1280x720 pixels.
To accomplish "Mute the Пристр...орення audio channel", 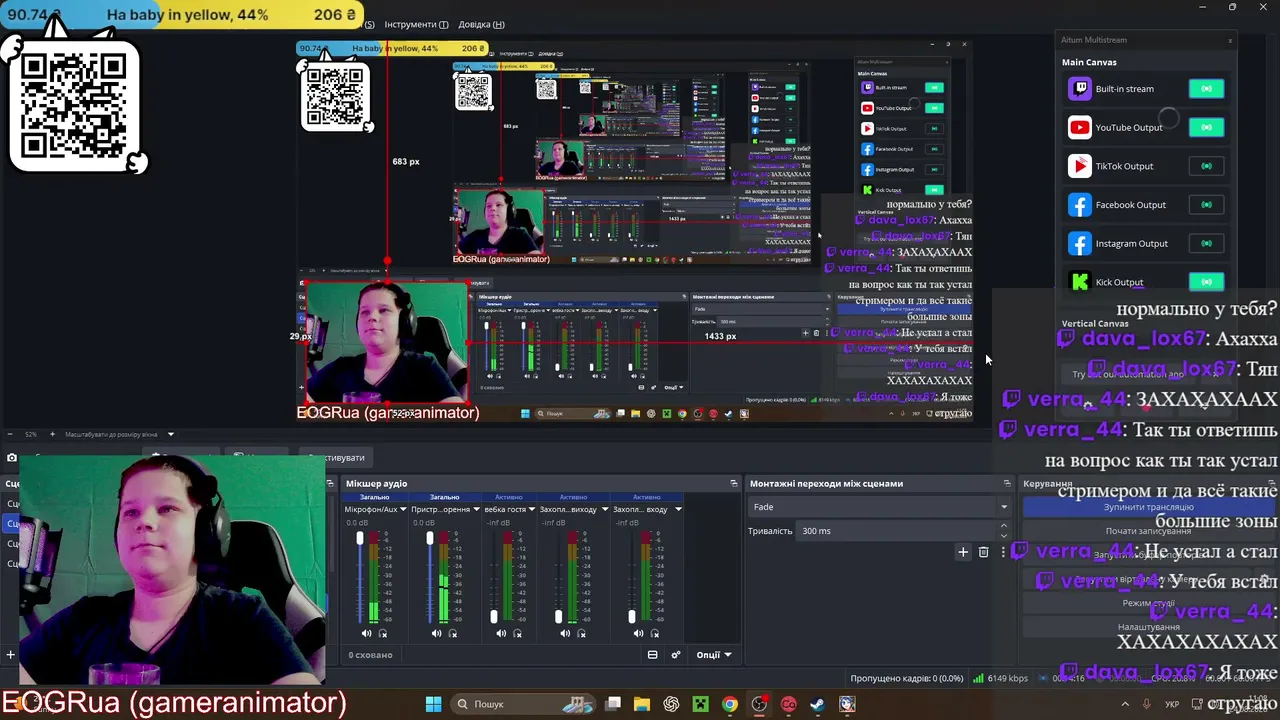I will pyautogui.click(x=436, y=633).
